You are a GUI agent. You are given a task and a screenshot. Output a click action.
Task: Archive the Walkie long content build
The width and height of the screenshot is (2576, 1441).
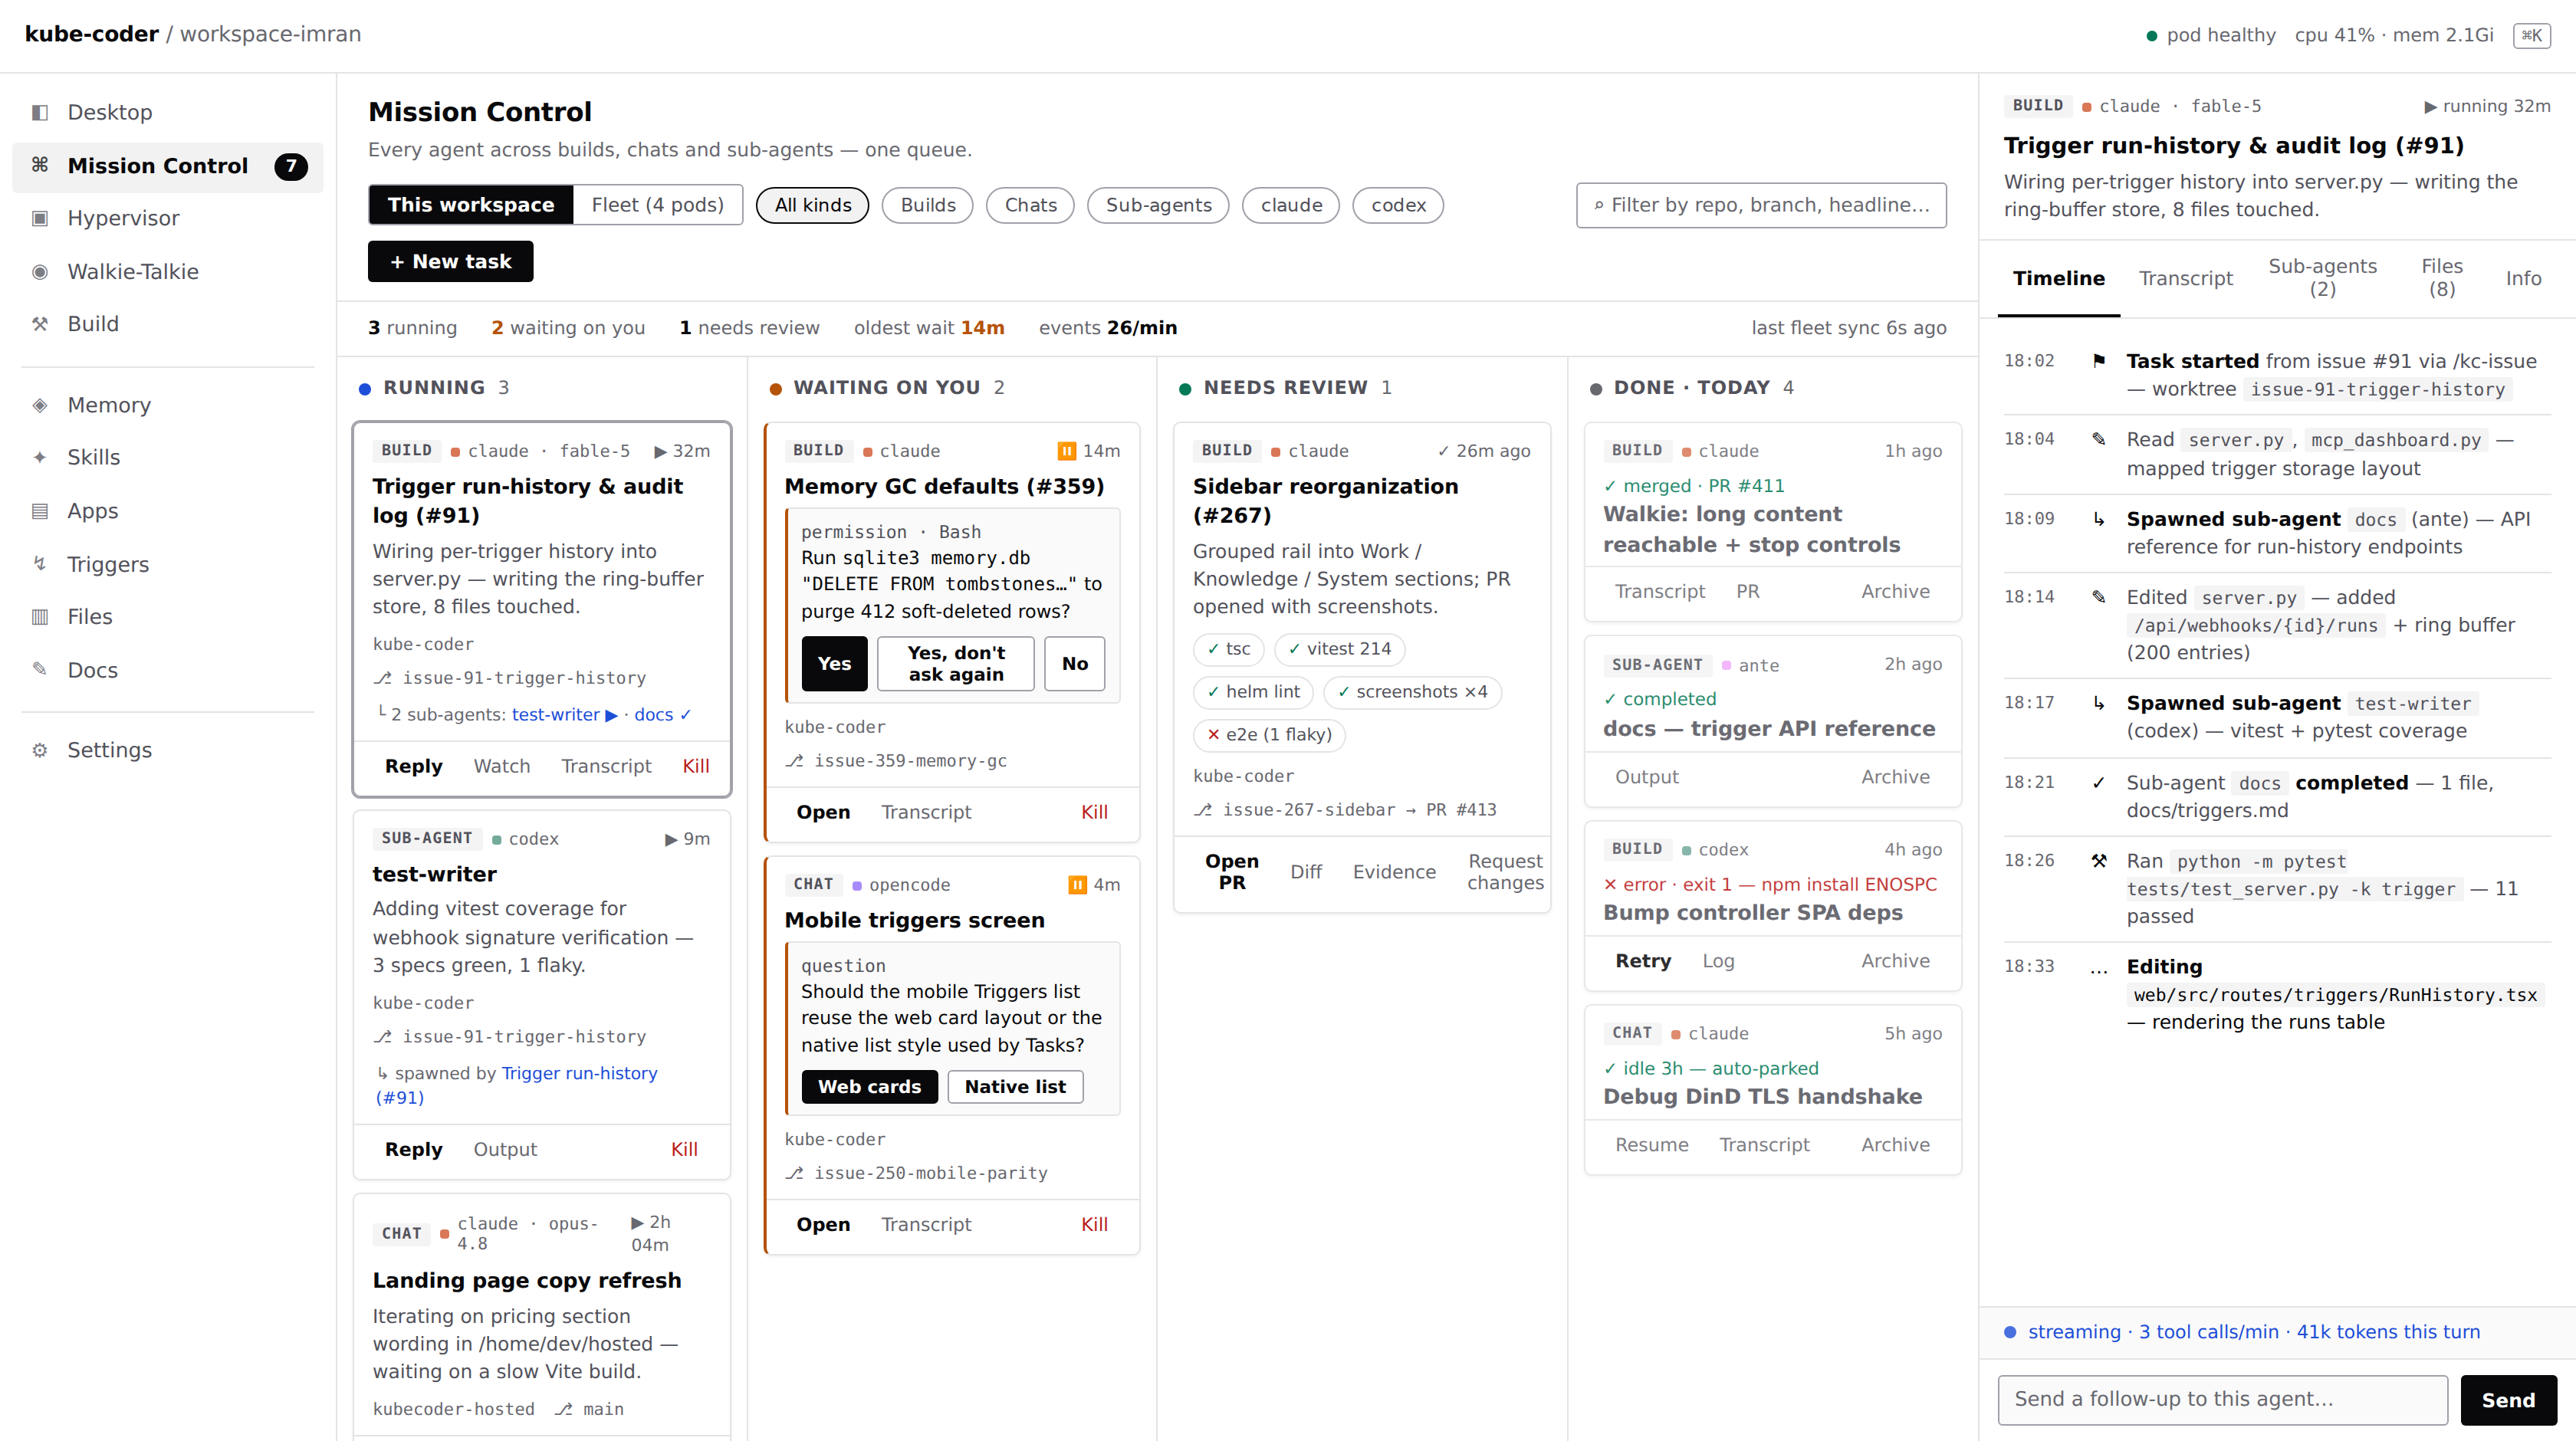tap(1895, 592)
